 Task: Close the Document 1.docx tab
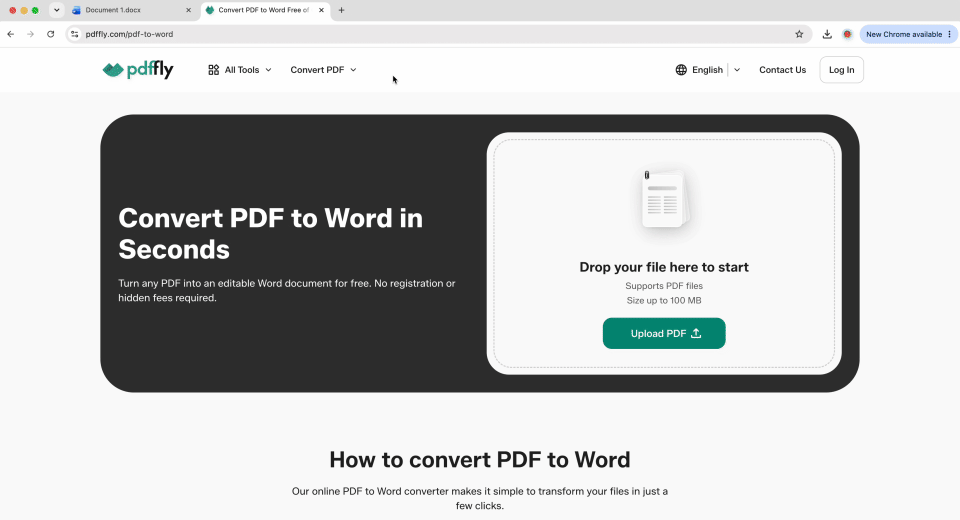click(x=189, y=10)
